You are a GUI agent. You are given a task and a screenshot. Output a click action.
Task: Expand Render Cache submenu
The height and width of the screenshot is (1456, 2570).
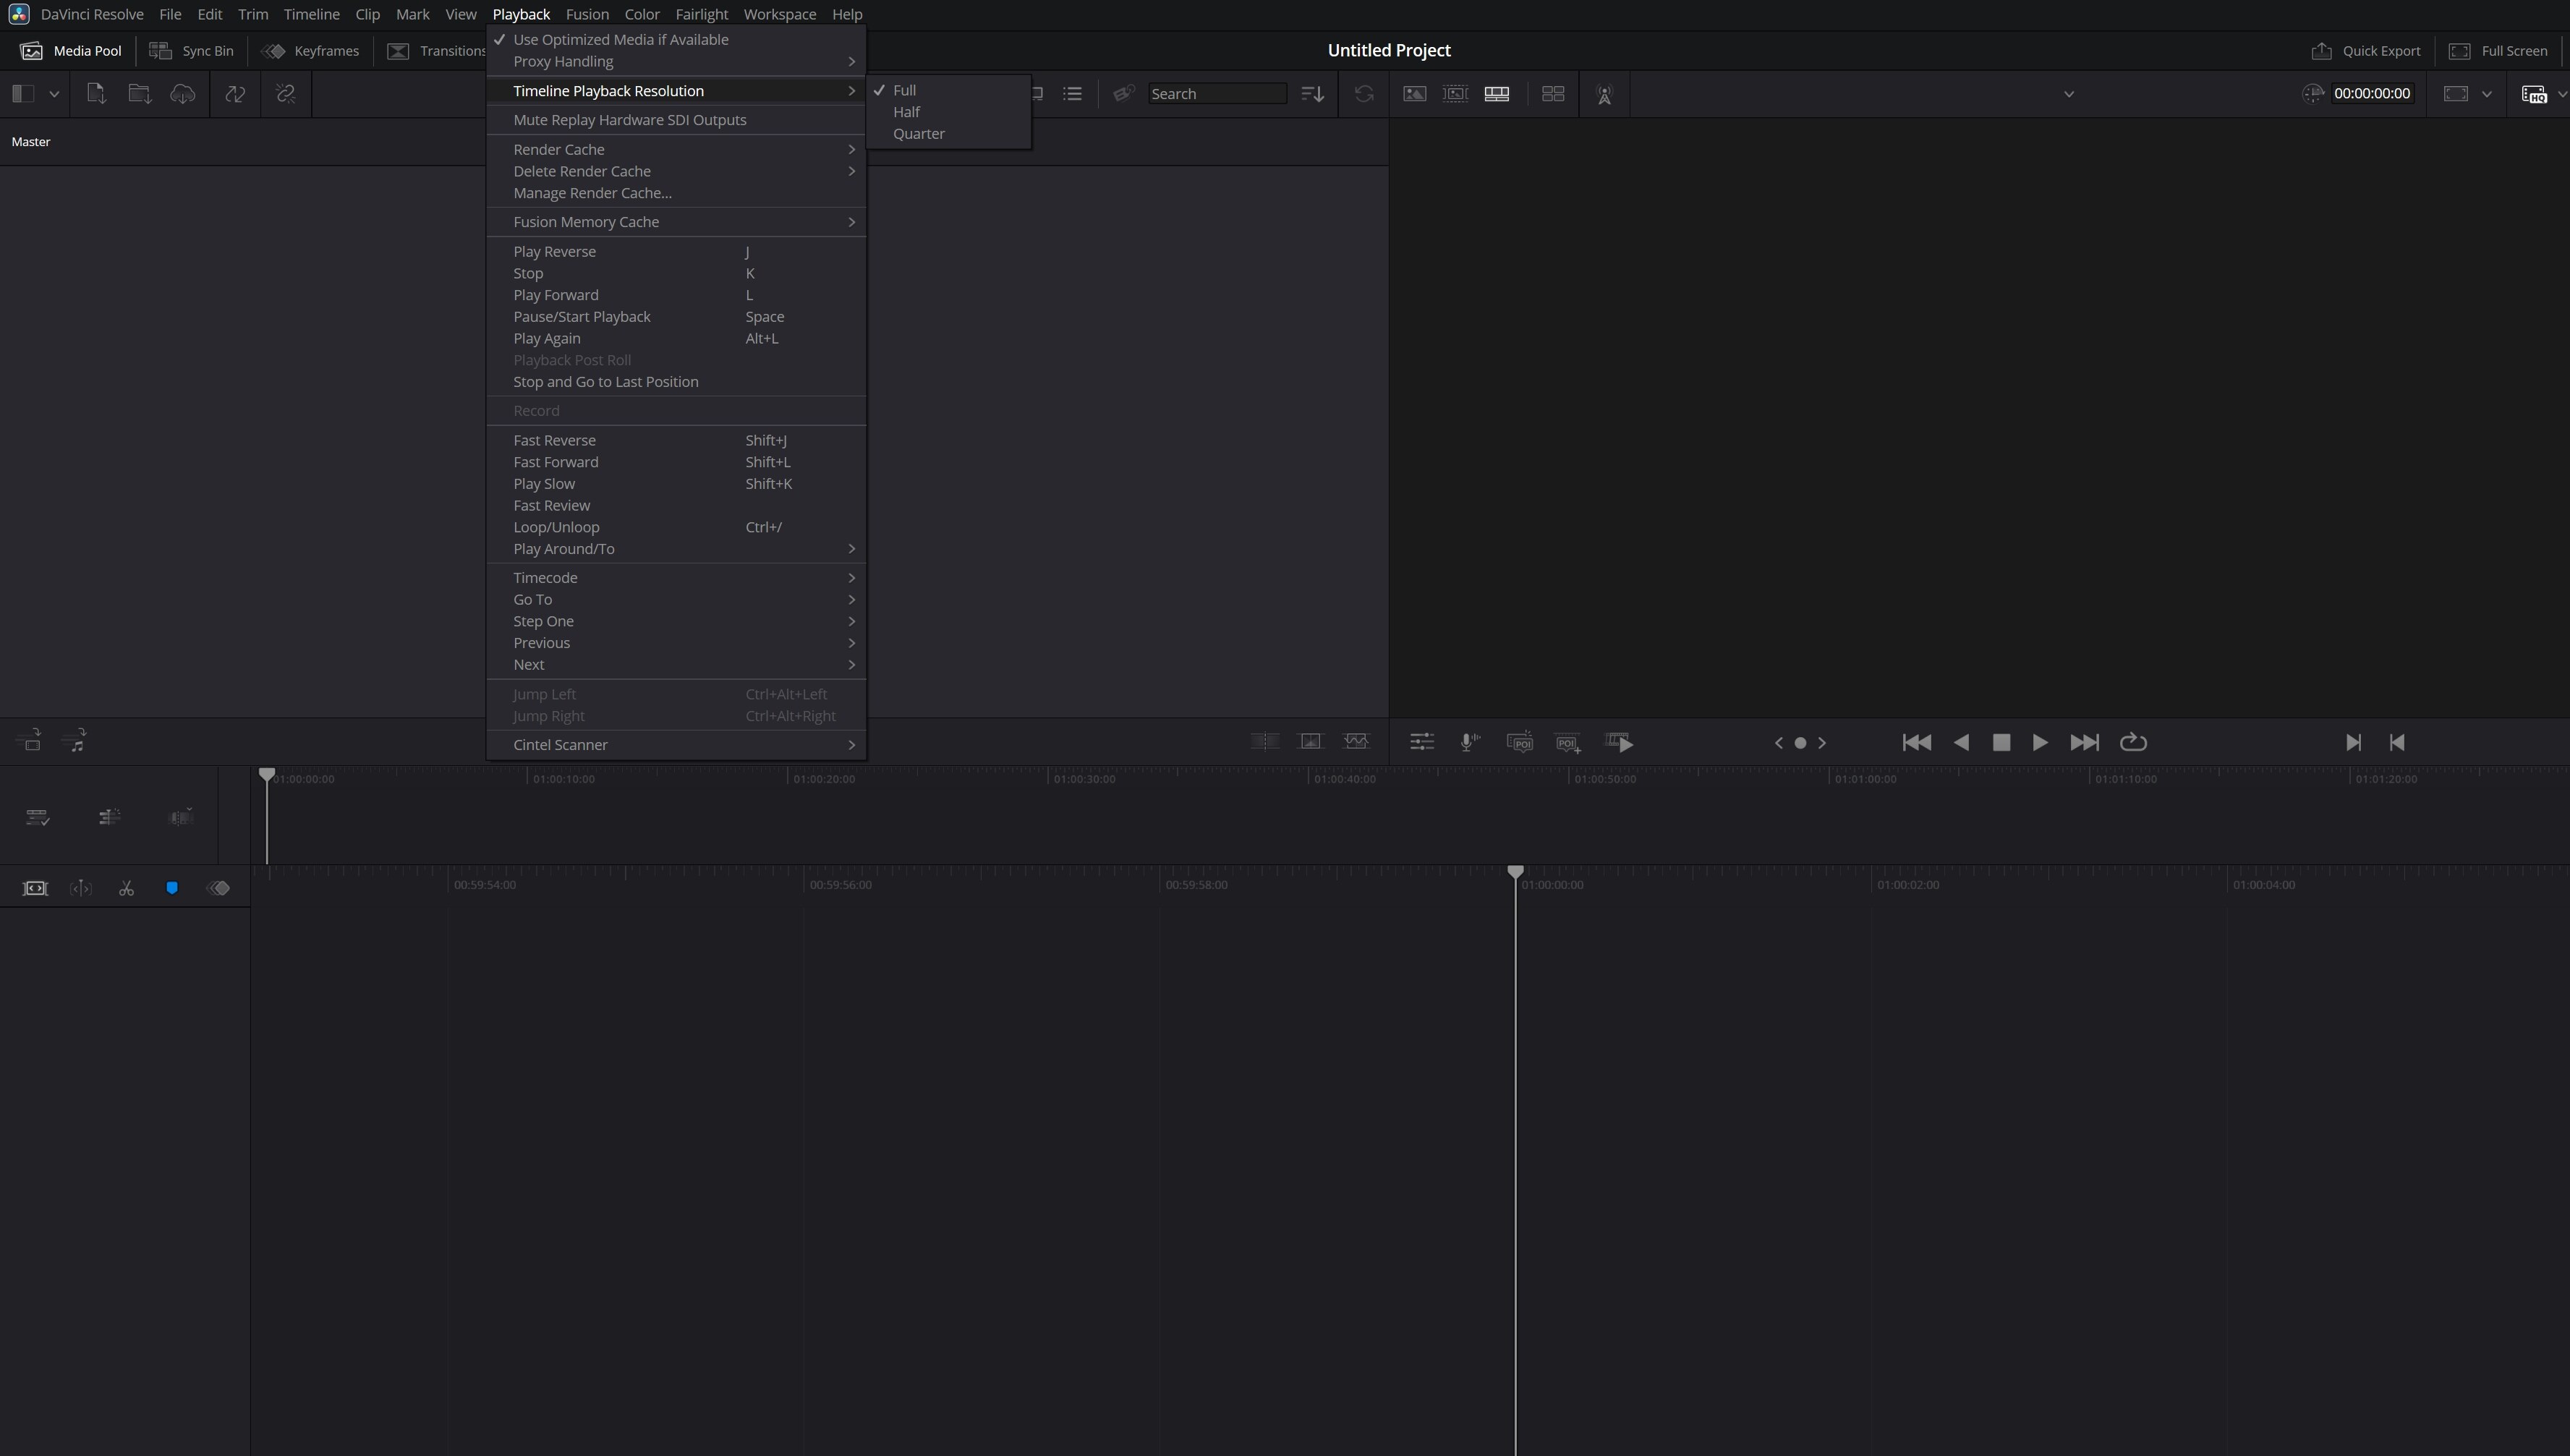pyautogui.click(x=676, y=149)
